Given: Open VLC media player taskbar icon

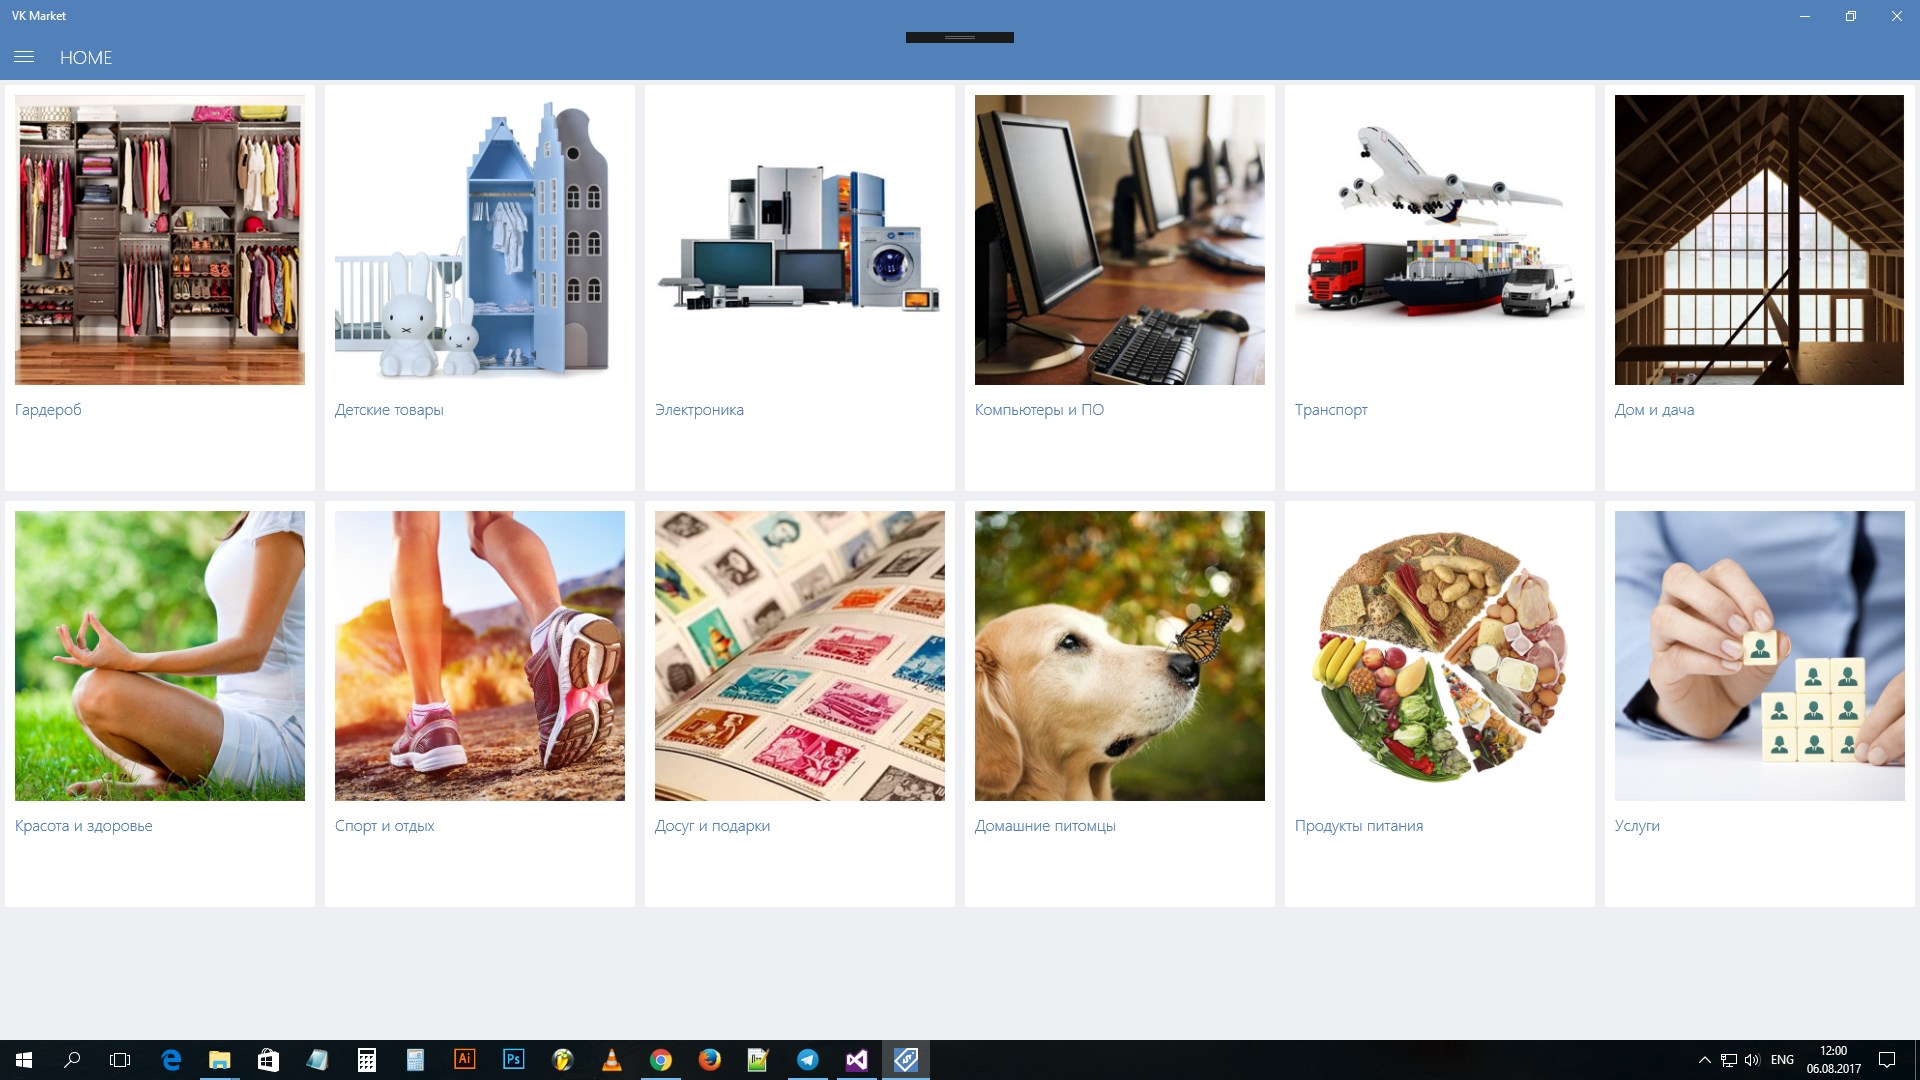Looking at the screenshot, I should click(612, 1059).
